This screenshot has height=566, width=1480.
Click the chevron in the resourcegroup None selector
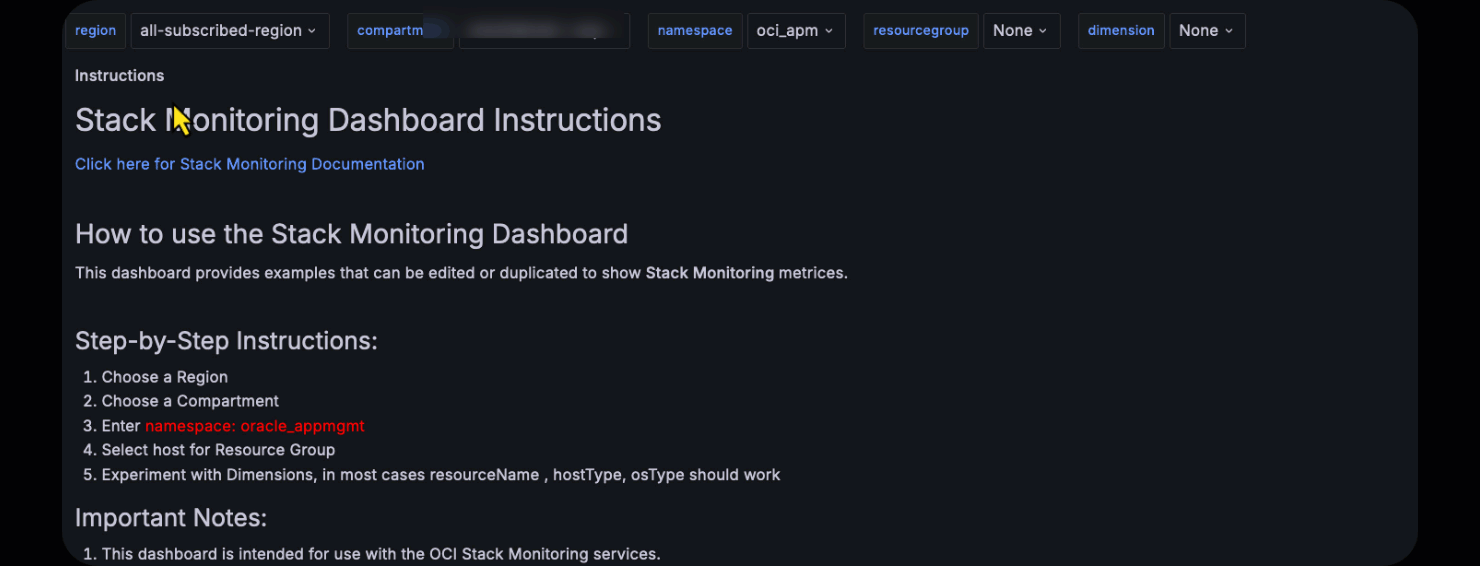click(x=1043, y=31)
